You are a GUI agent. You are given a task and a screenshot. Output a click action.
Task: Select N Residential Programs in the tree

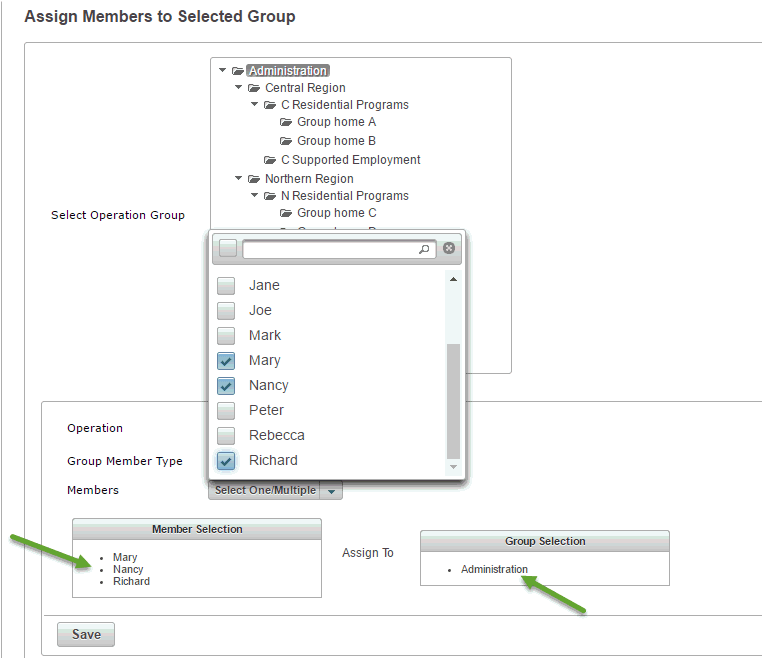344,196
